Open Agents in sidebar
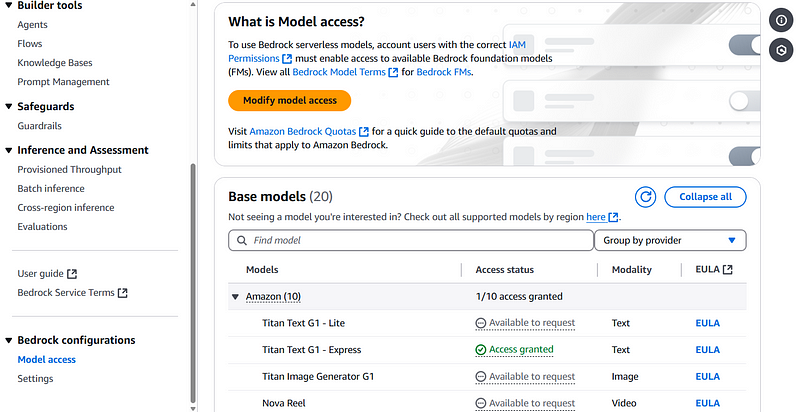This screenshot has width=800, height=412. (32, 24)
